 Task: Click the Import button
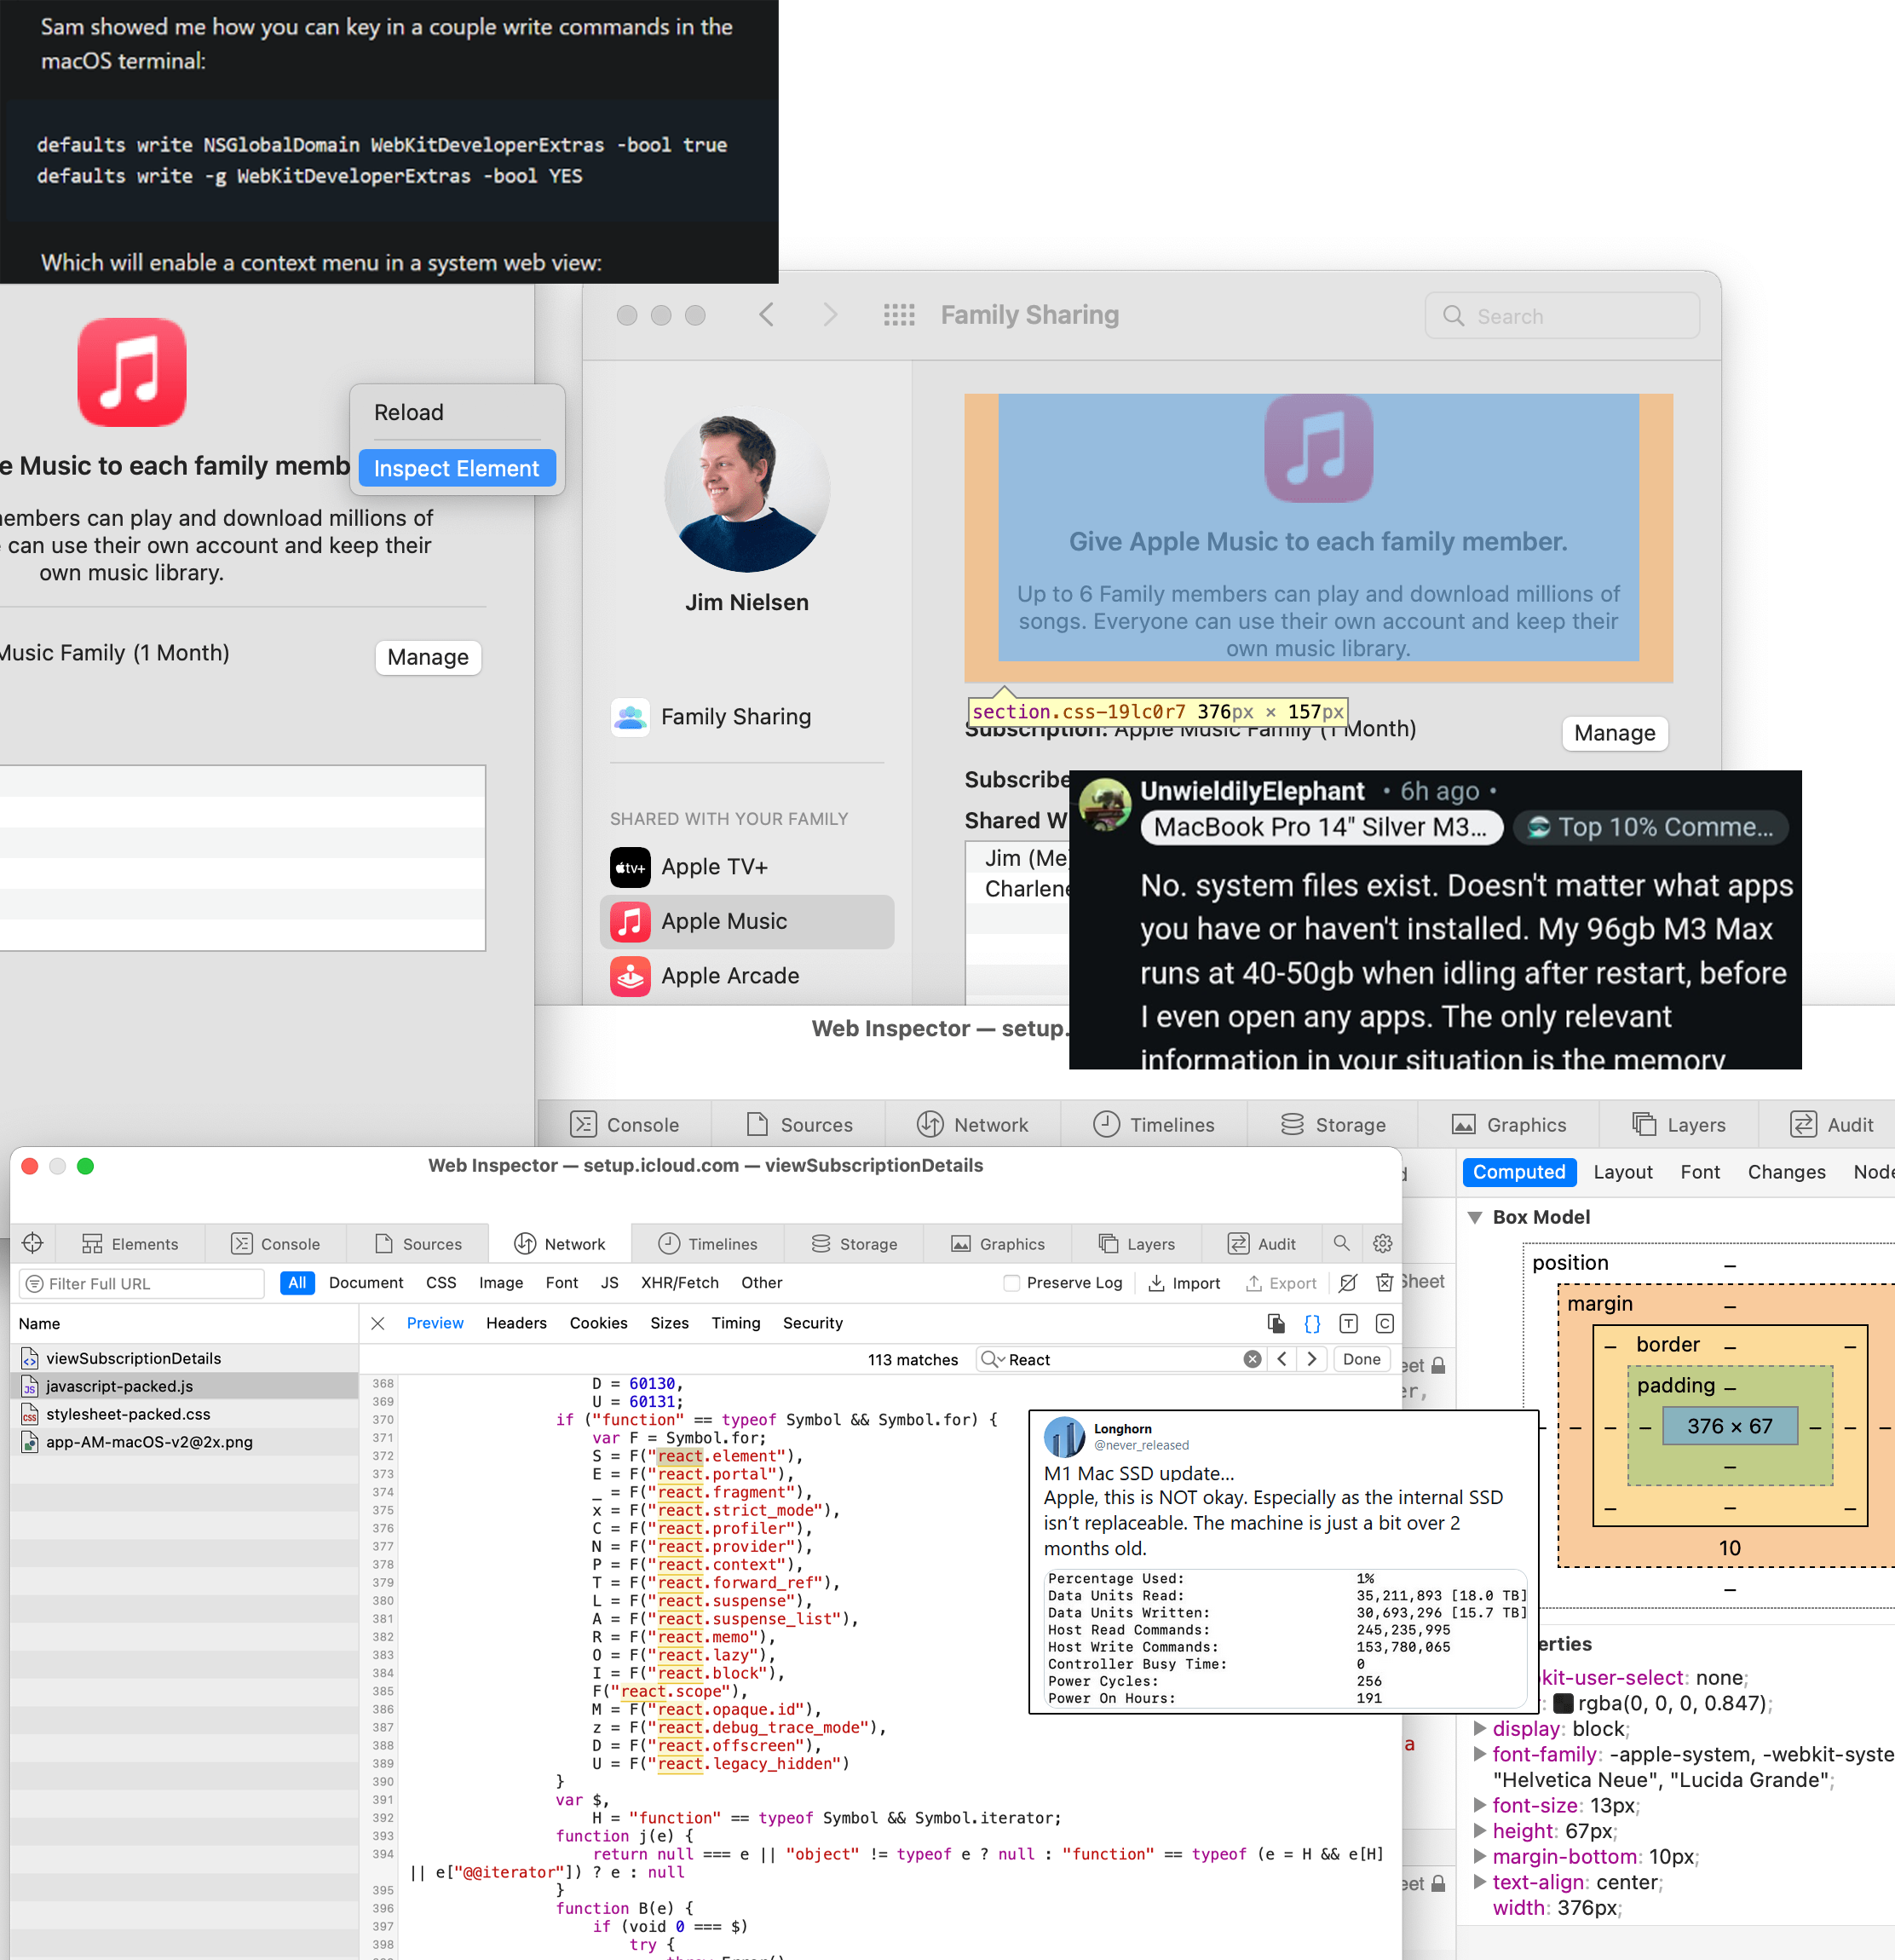point(1184,1283)
